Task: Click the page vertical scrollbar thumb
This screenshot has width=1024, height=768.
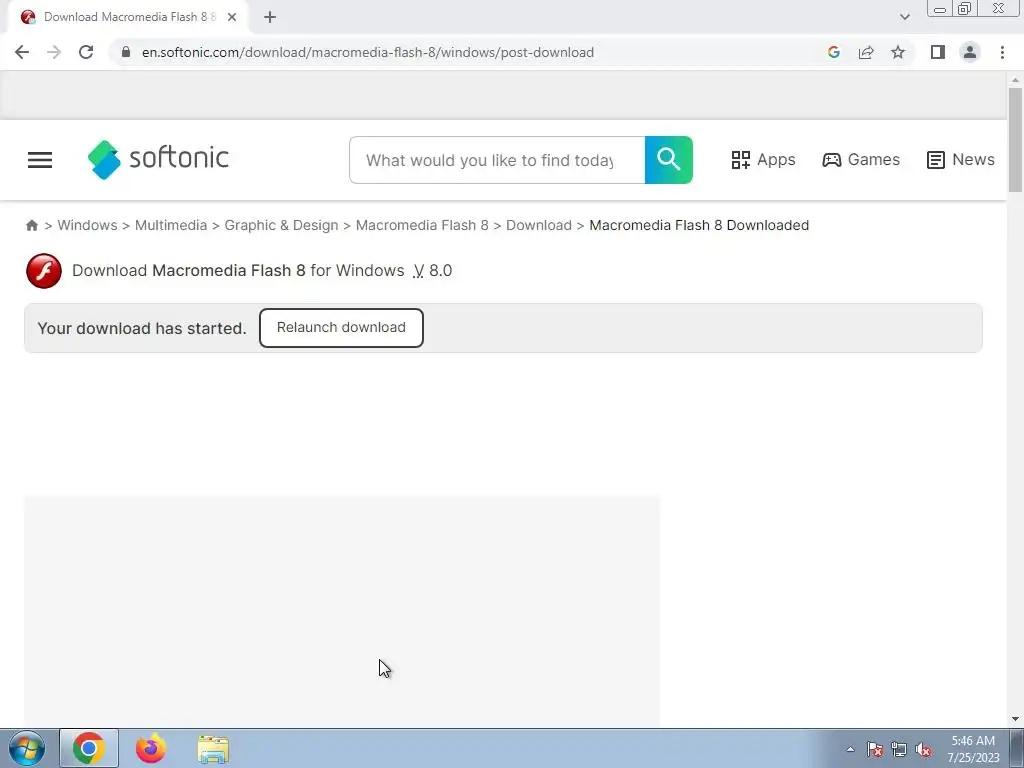Action: 1015,140
